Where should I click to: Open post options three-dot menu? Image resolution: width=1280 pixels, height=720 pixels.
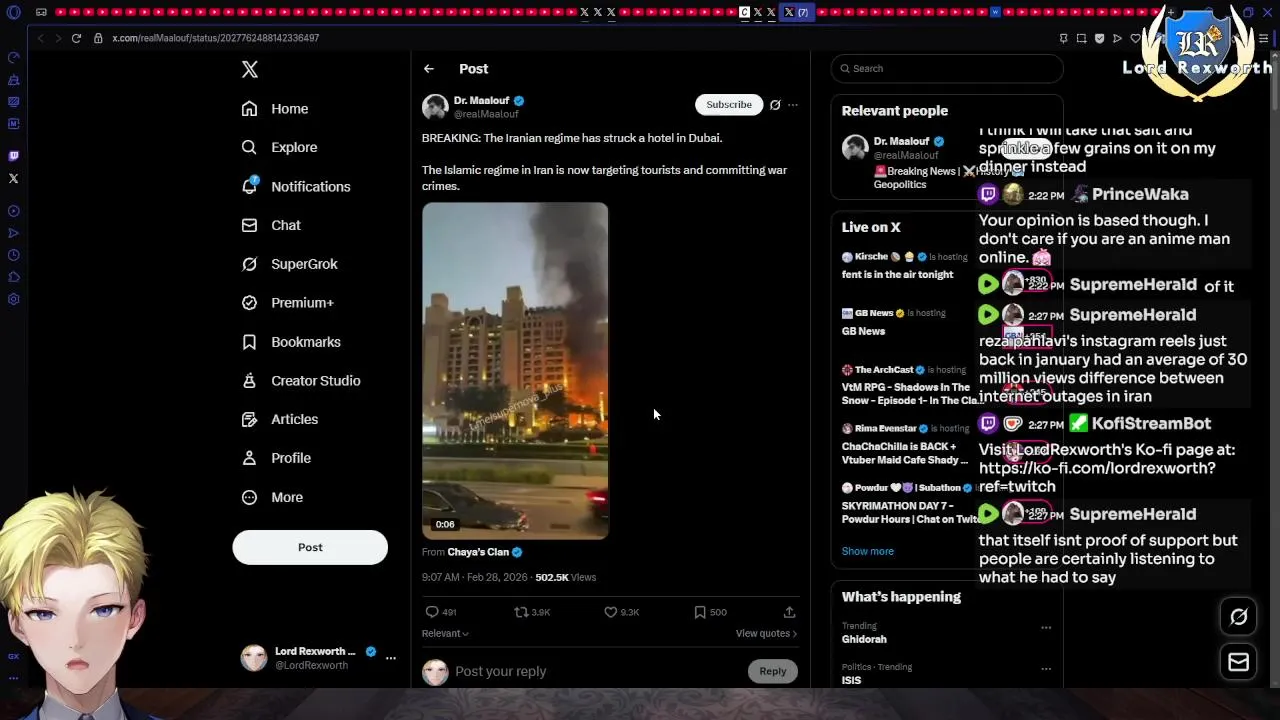[x=793, y=105]
